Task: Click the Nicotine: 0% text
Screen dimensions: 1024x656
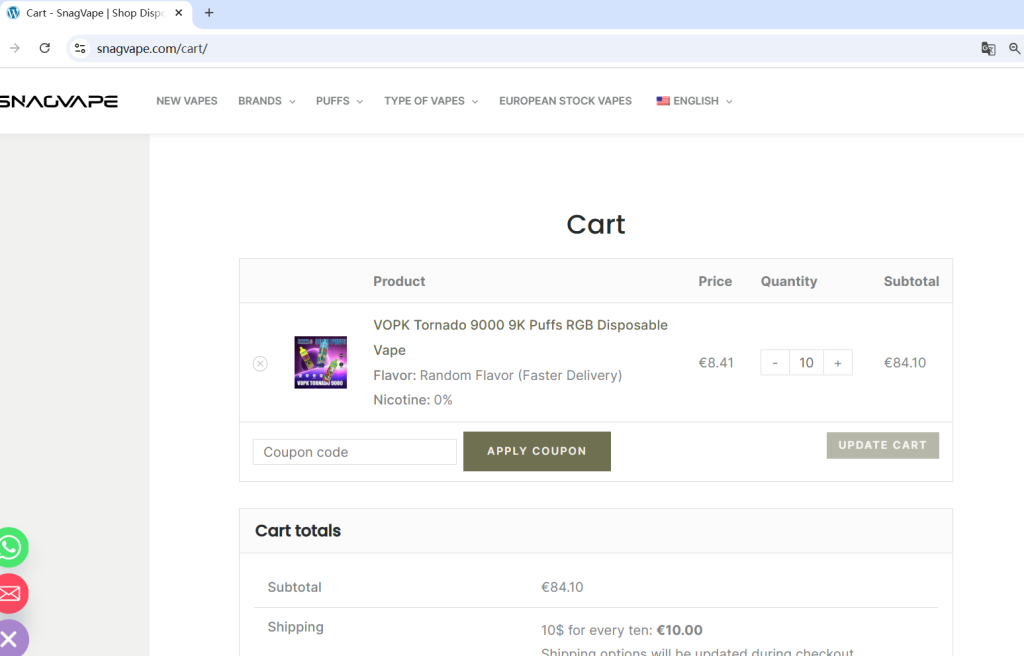Action: point(413,400)
